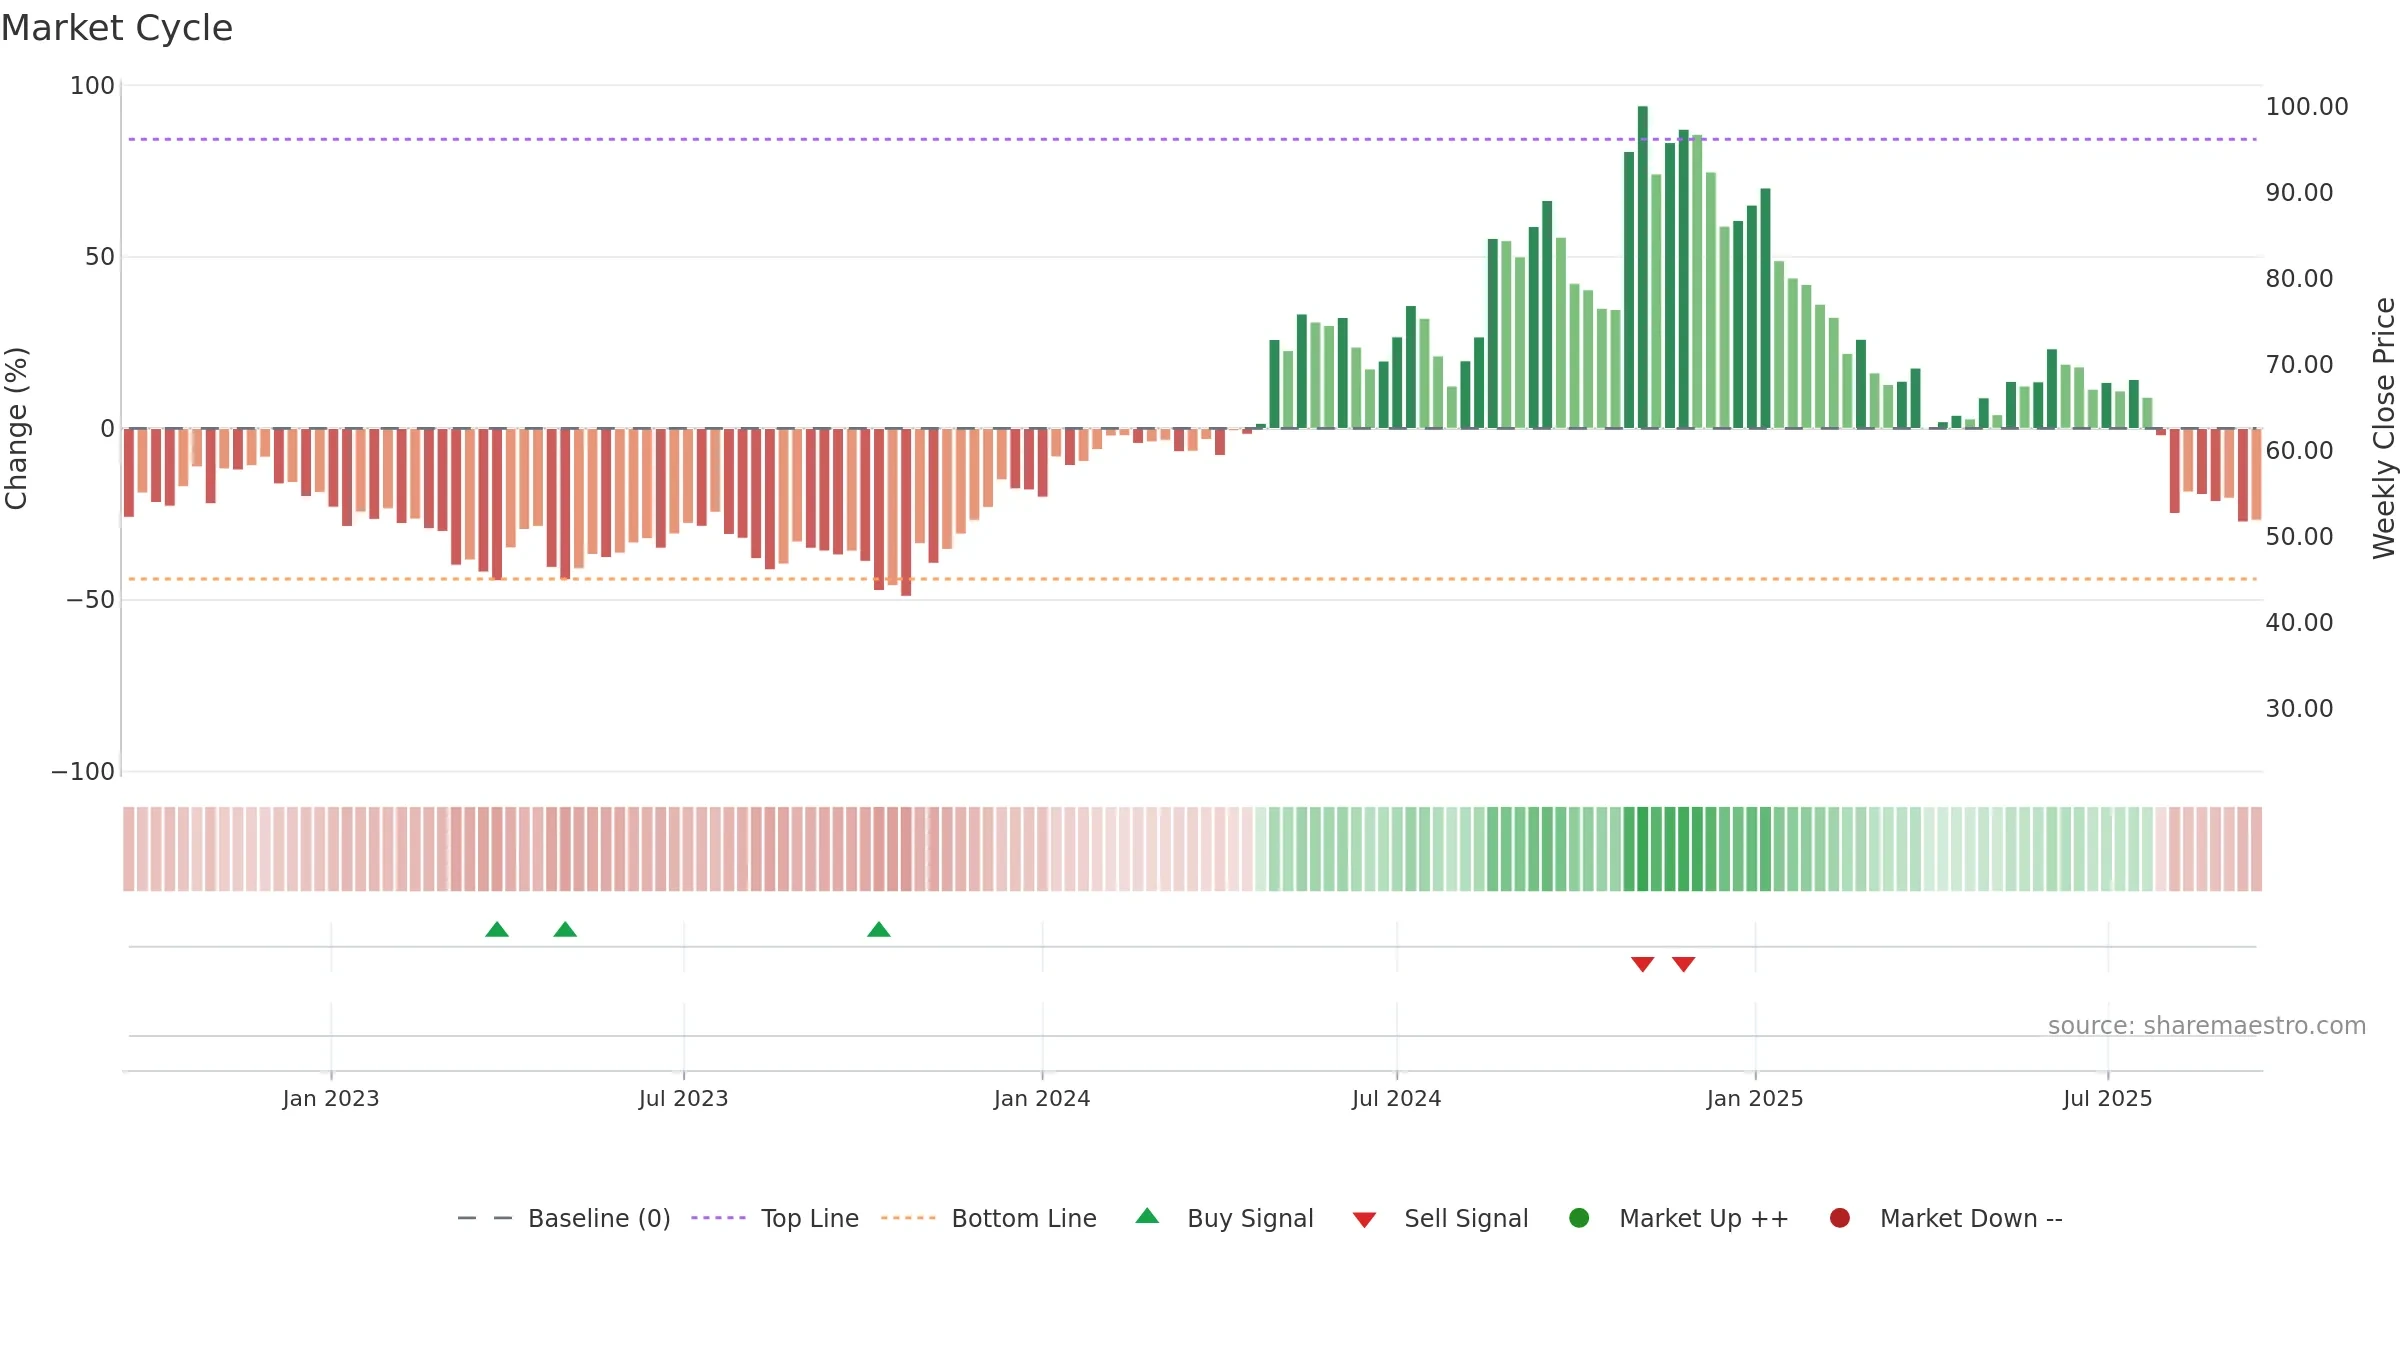Click the 100 tick on left axis
Screen dimensions: 2400x1350
point(92,86)
